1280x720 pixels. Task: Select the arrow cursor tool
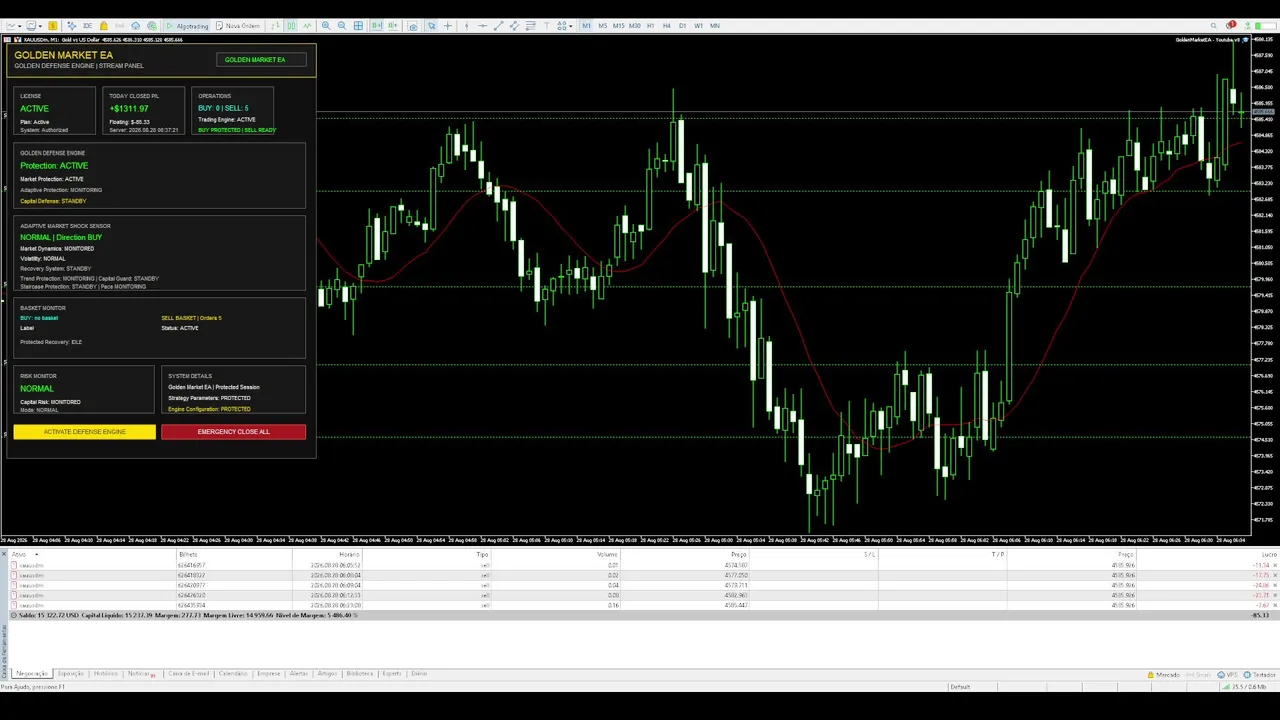[431, 26]
